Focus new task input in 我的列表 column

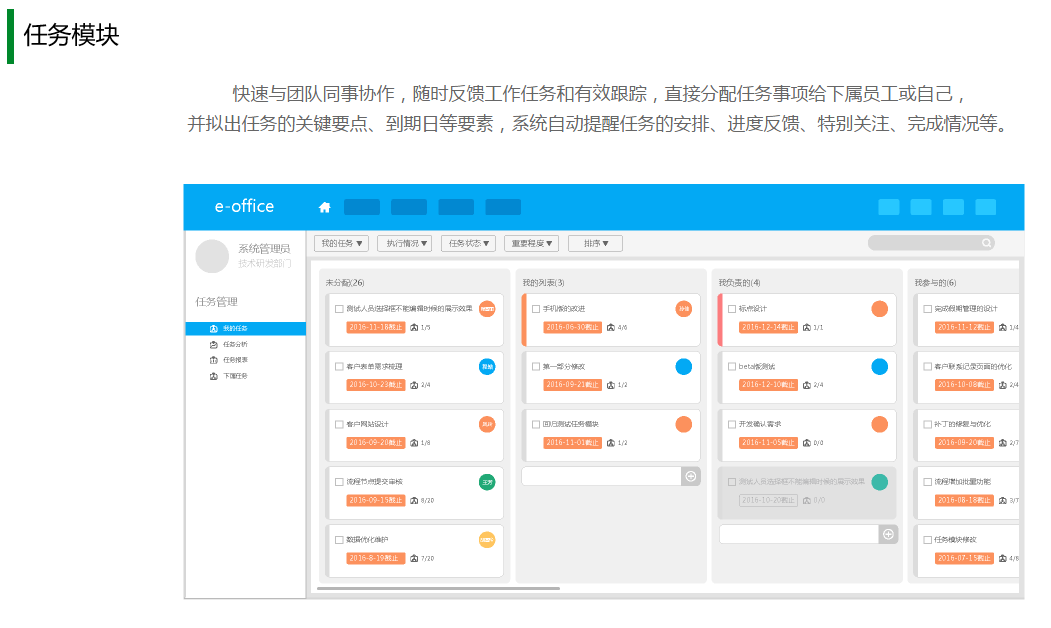click(601, 477)
